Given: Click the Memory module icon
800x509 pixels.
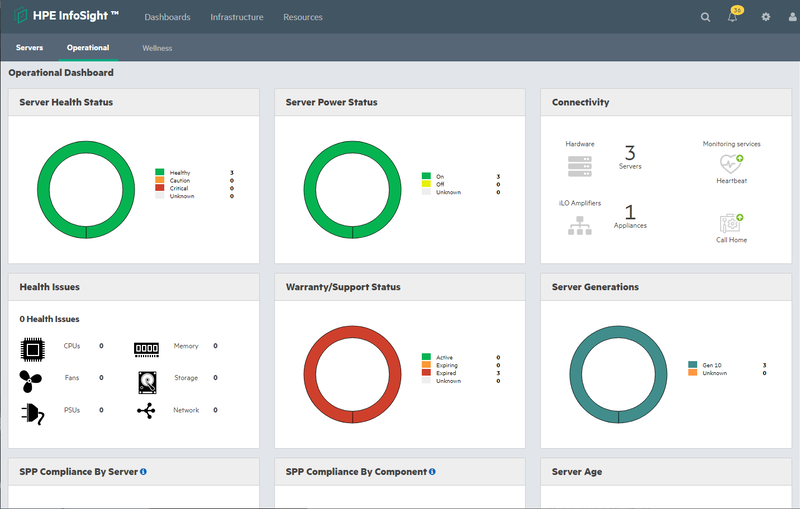Looking at the screenshot, I should pos(146,349).
